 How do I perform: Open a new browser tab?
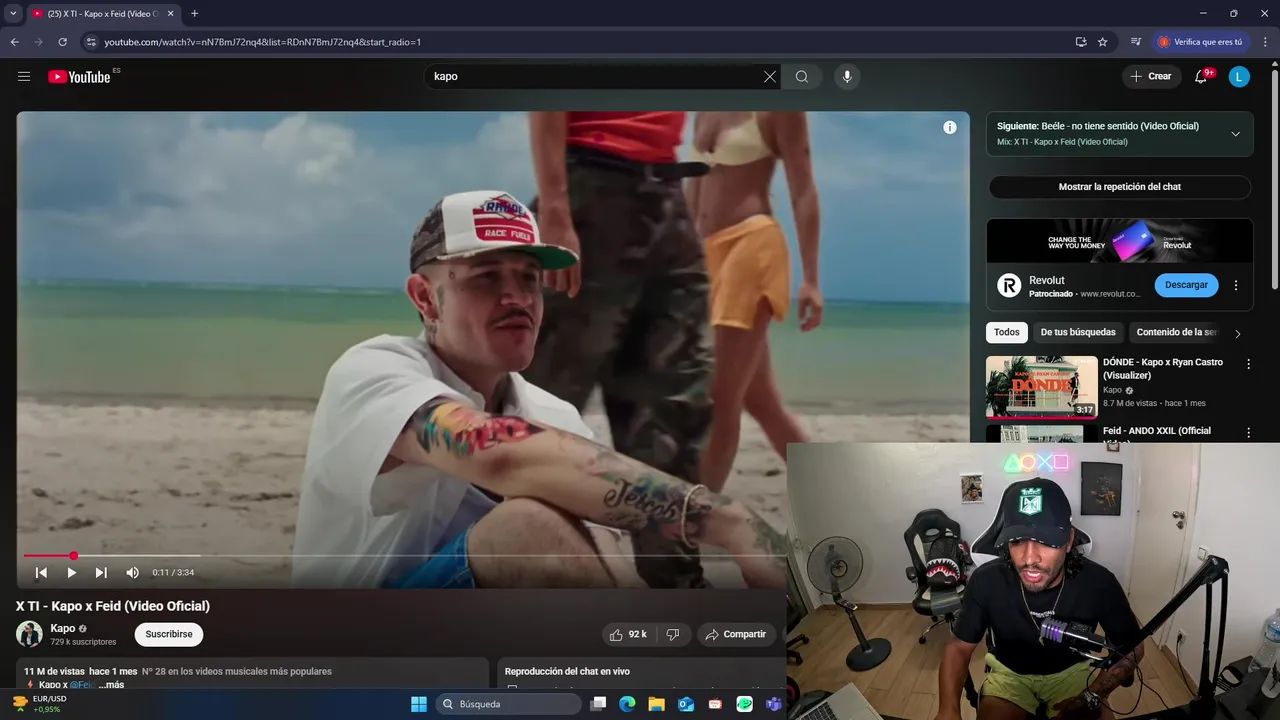pos(194,13)
